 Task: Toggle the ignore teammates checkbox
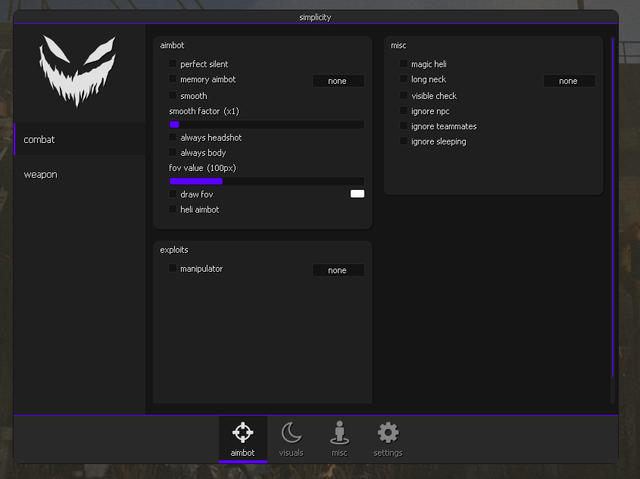click(404, 126)
